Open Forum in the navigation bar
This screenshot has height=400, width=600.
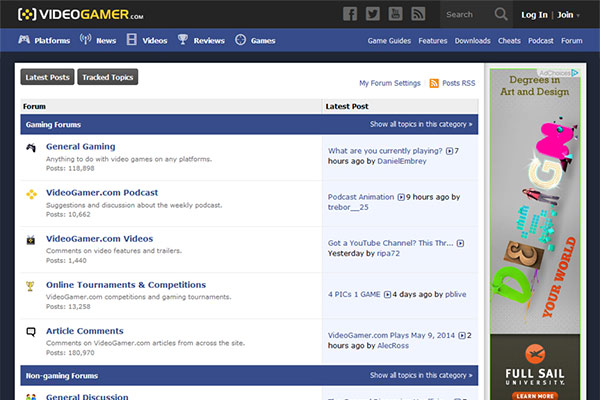(x=572, y=41)
